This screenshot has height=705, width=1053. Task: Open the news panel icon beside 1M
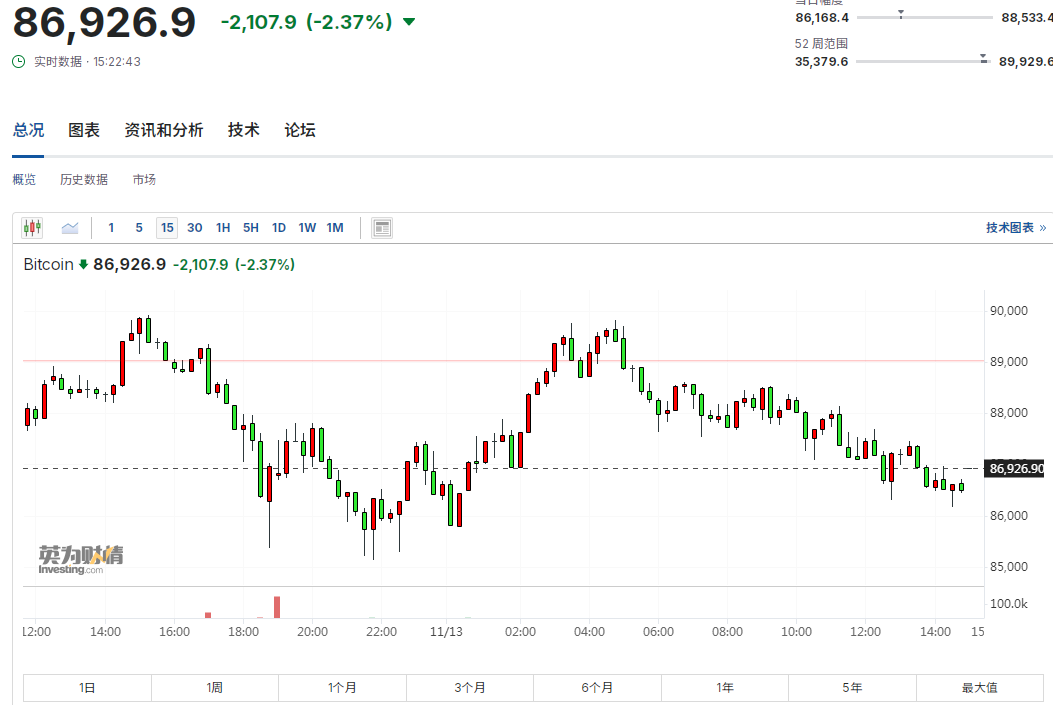(381, 227)
